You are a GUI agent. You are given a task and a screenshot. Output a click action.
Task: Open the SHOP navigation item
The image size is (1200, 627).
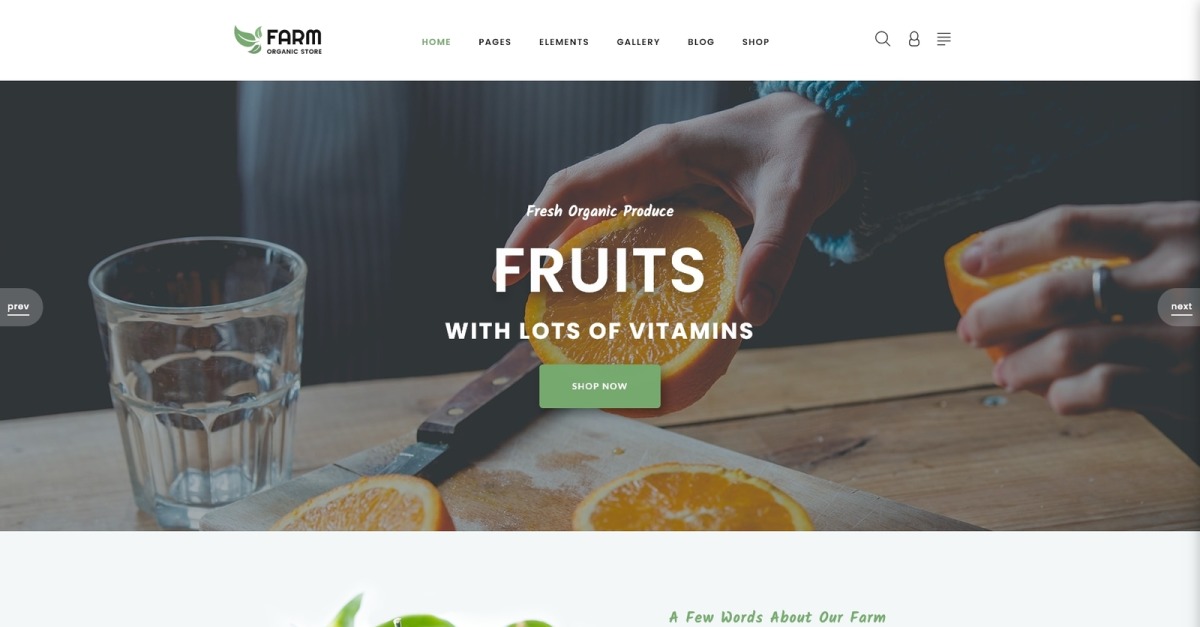756,42
